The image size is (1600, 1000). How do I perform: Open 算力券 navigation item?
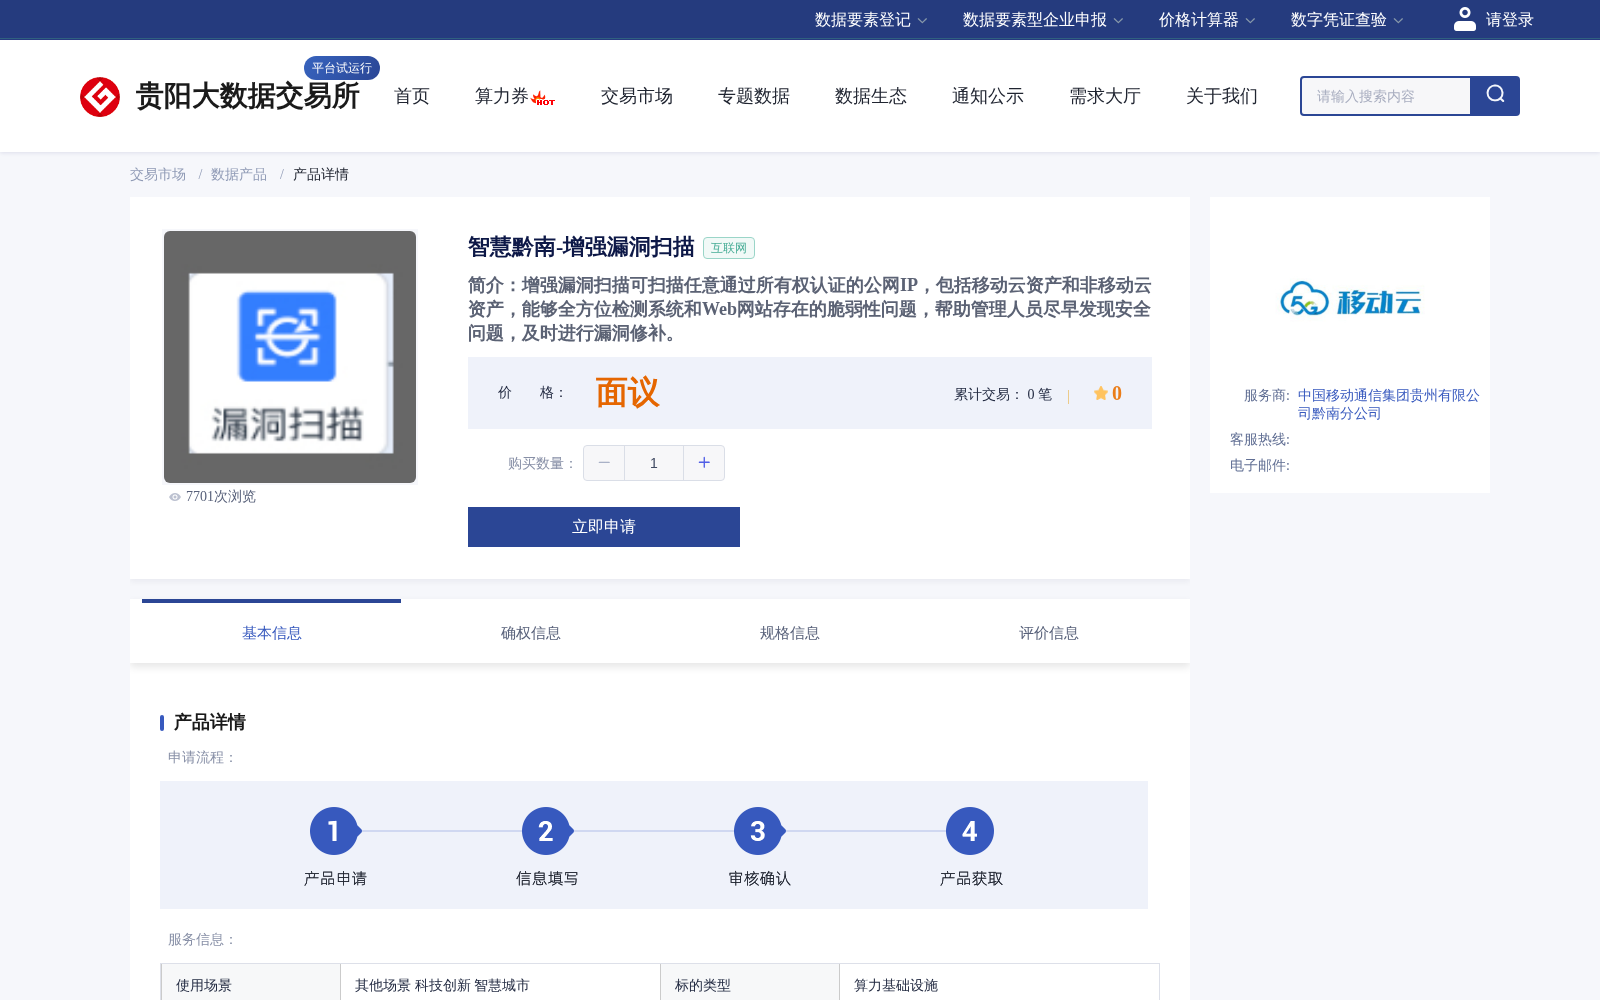pyautogui.click(x=502, y=96)
